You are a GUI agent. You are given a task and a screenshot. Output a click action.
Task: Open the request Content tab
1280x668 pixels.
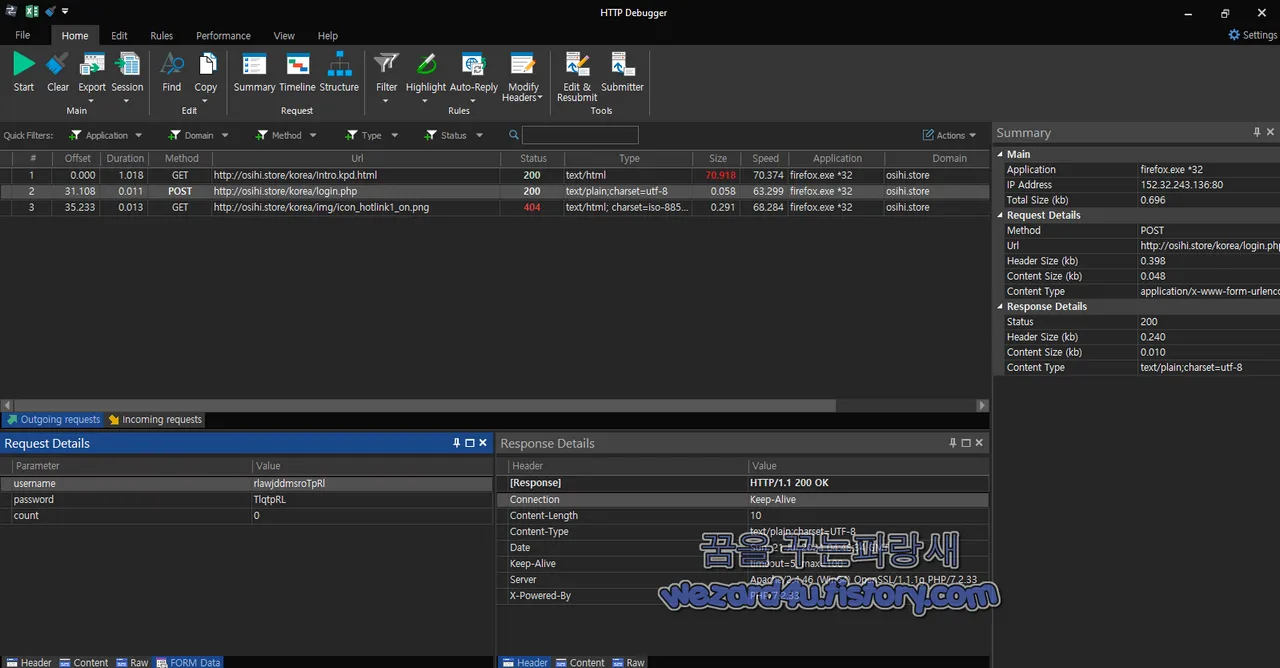[x=83, y=662]
